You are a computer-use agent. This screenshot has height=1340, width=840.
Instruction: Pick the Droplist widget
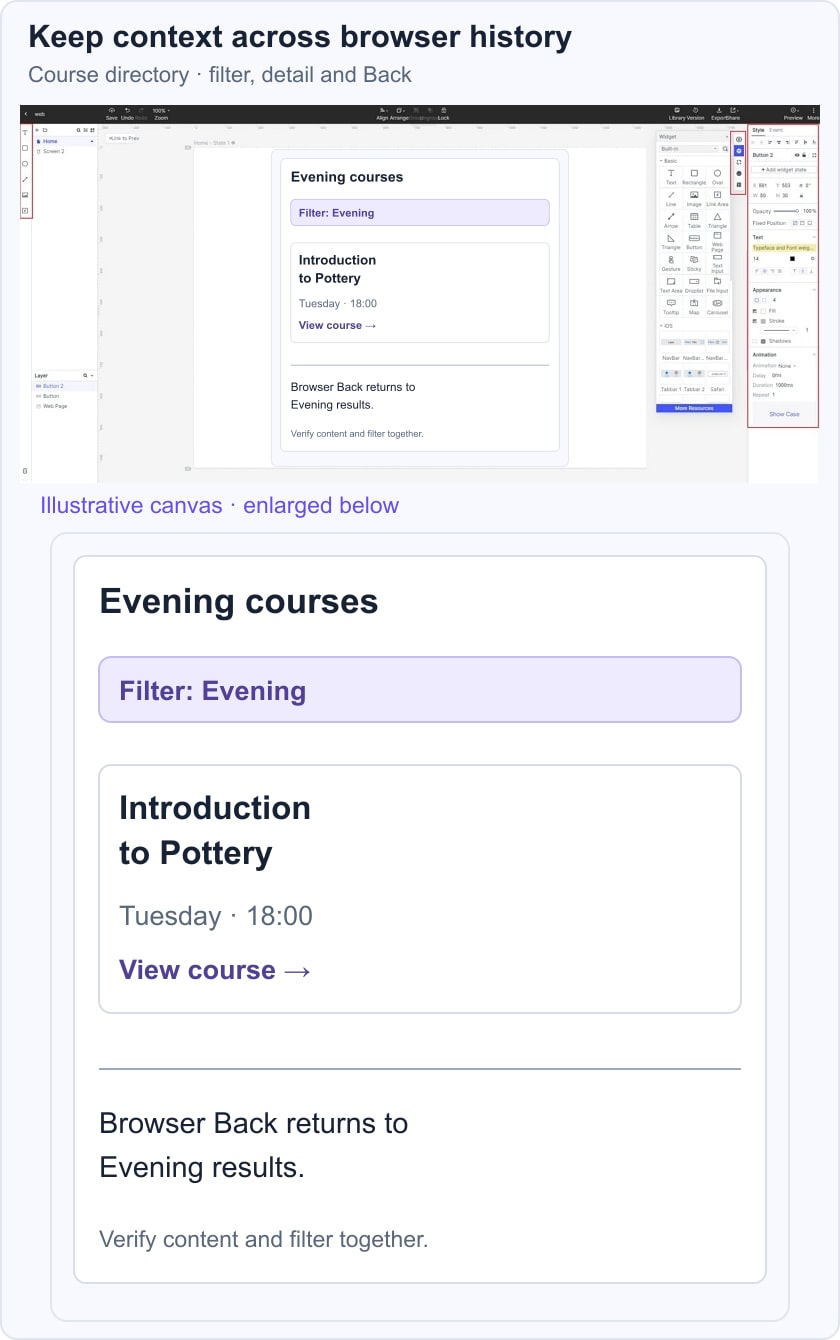(694, 286)
